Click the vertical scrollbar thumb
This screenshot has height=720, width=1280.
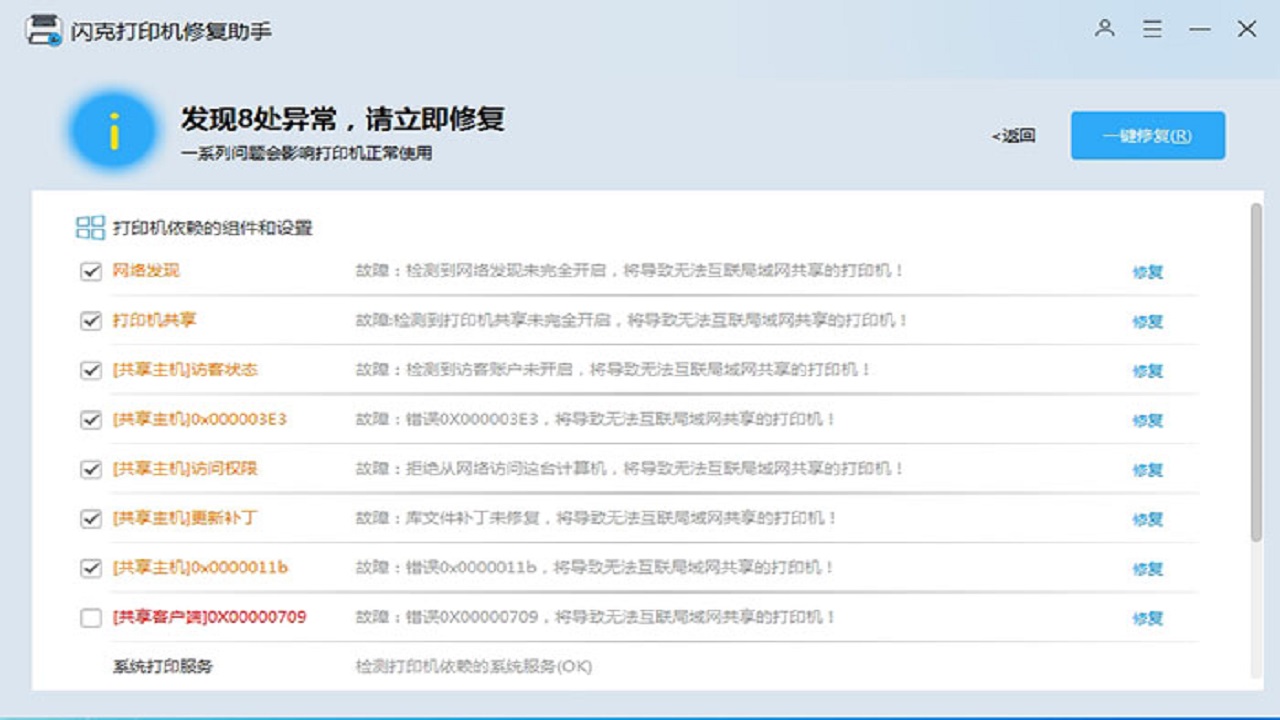tap(1256, 370)
